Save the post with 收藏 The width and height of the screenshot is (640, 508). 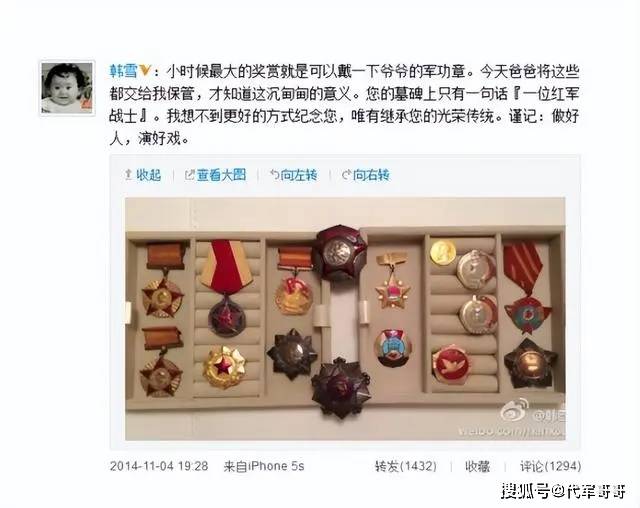coord(478,466)
